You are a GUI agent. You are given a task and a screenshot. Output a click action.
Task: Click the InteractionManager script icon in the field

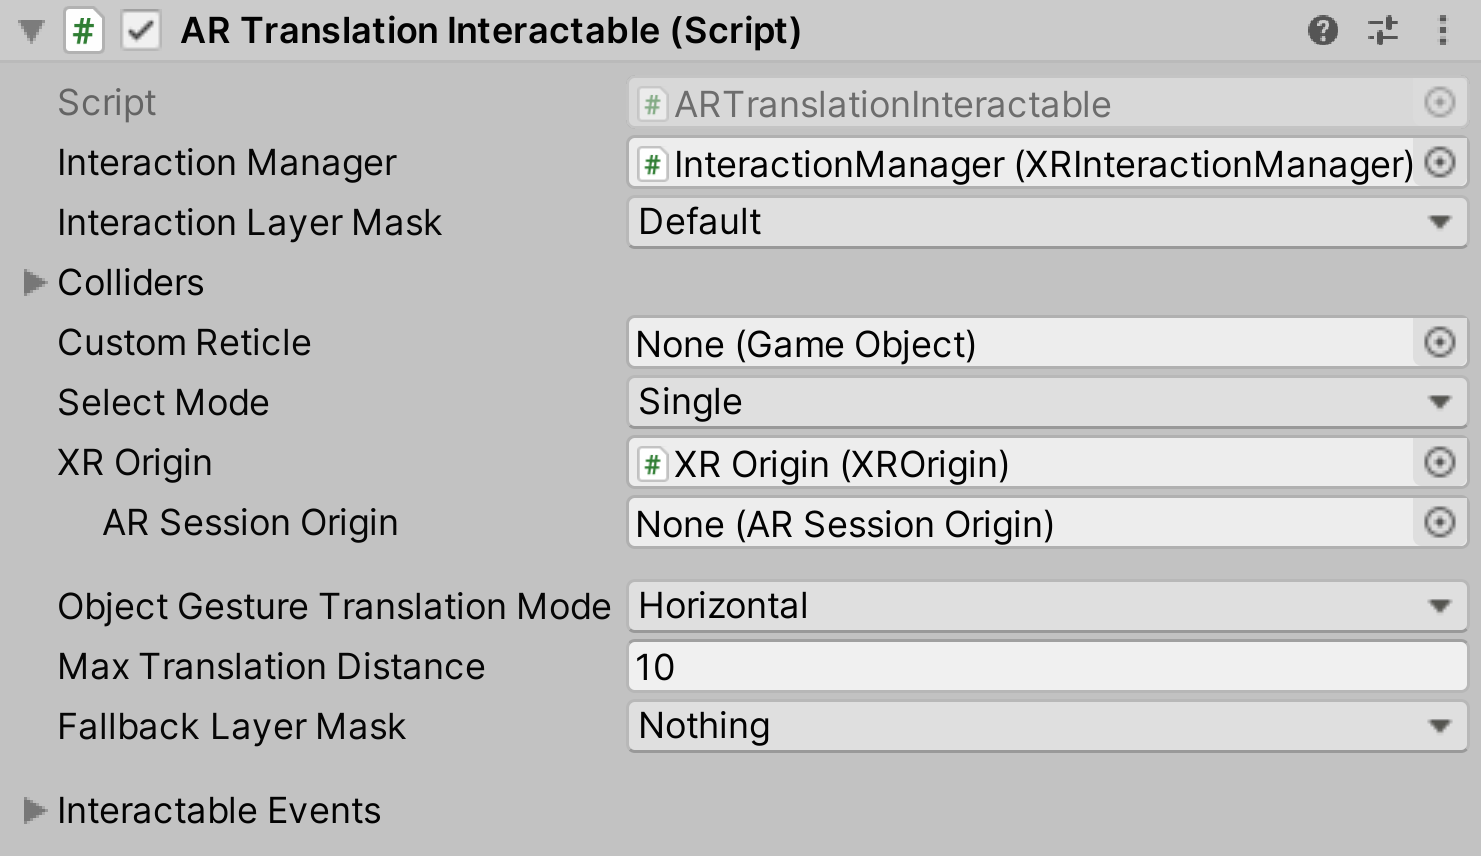[655, 162]
